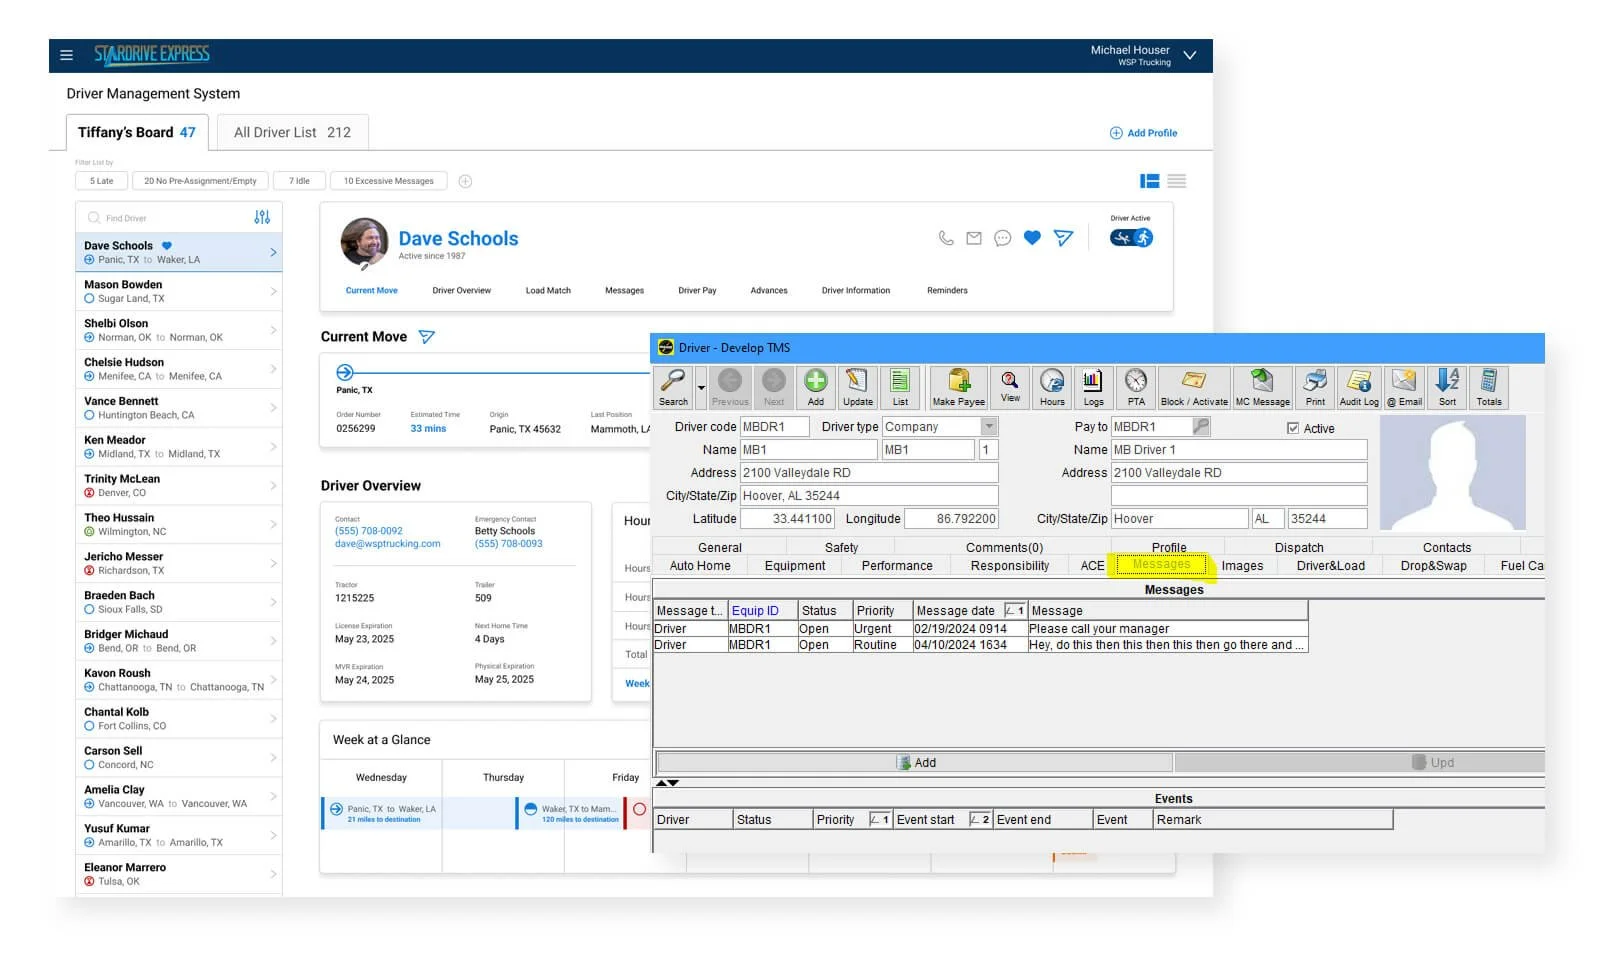Expand the Ken Meador driver row chevron
Viewport: 1600px width, 962px height.
[273, 446]
